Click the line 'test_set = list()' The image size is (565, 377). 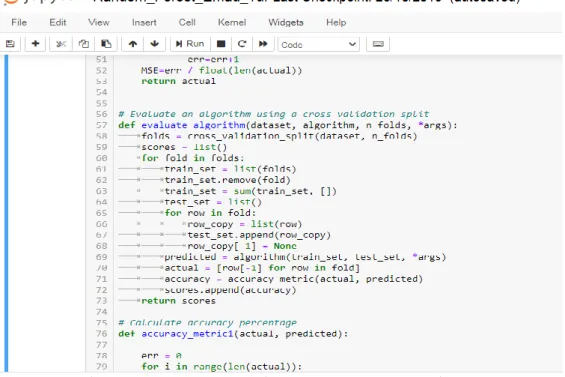point(213,202)
